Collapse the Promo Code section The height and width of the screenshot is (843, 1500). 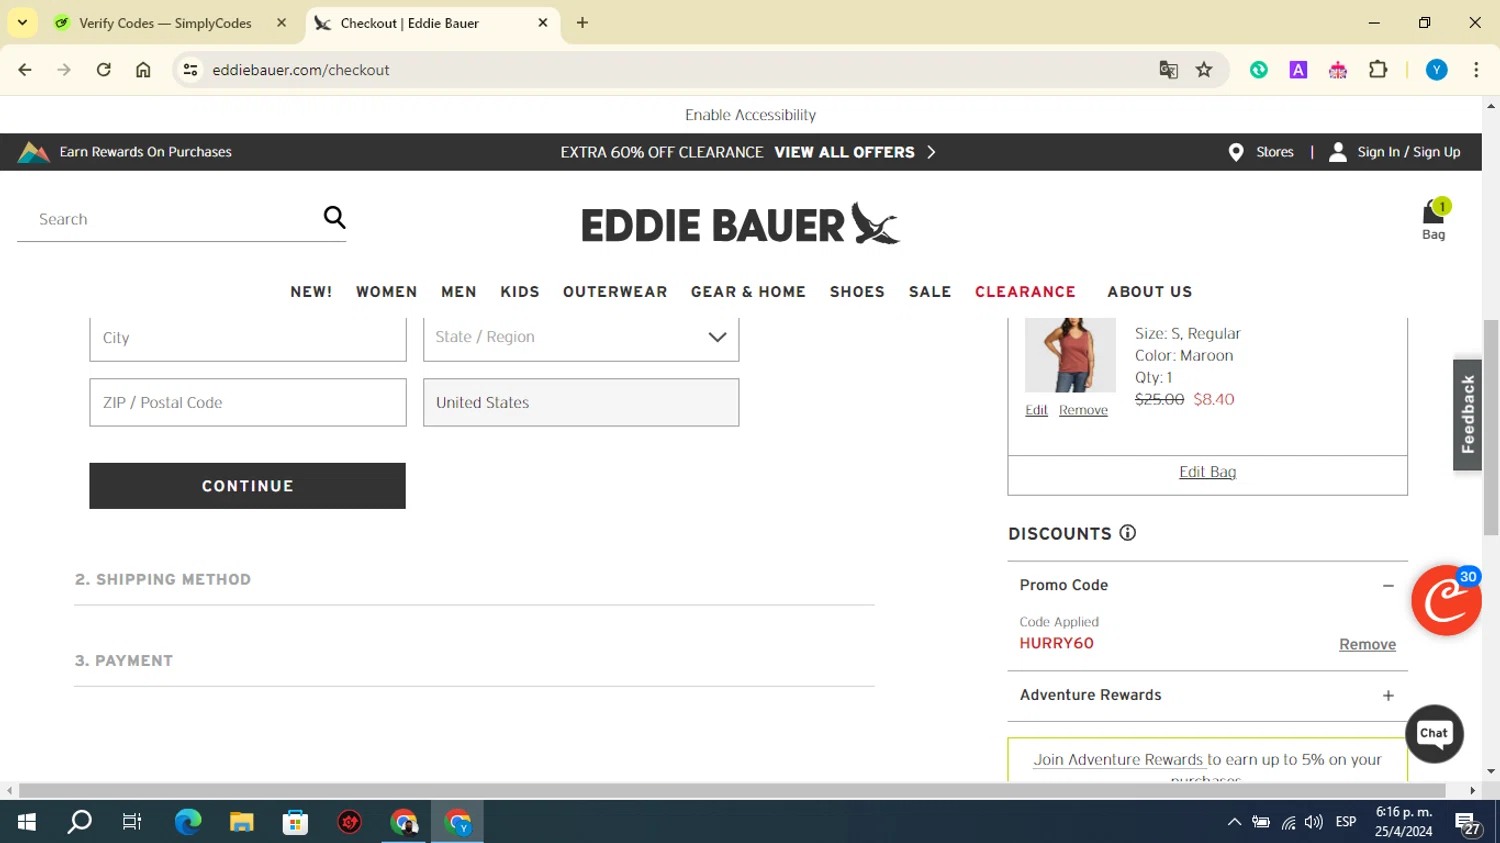pyautogui.click(x=1388, y=586)
